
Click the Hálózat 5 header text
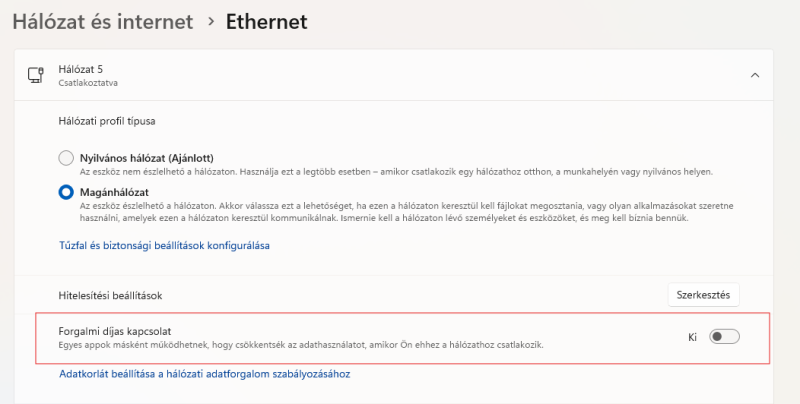(x=82, y=68)
